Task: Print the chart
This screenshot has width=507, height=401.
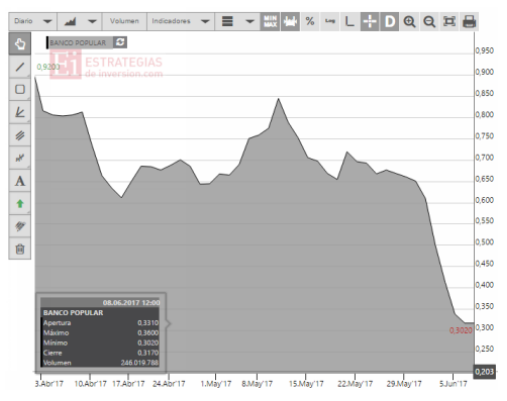Action: [x=469, y=22]
